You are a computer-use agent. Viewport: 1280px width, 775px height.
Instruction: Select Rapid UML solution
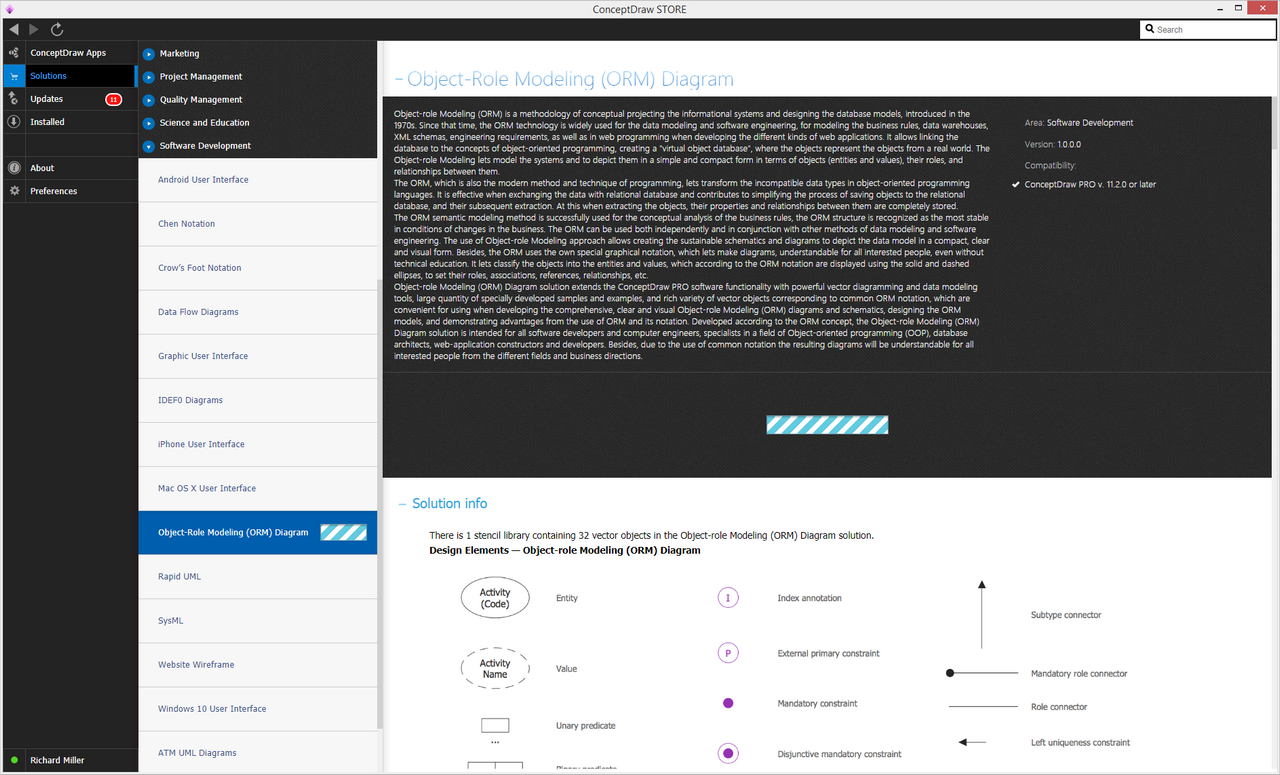[x=258, y=577]
